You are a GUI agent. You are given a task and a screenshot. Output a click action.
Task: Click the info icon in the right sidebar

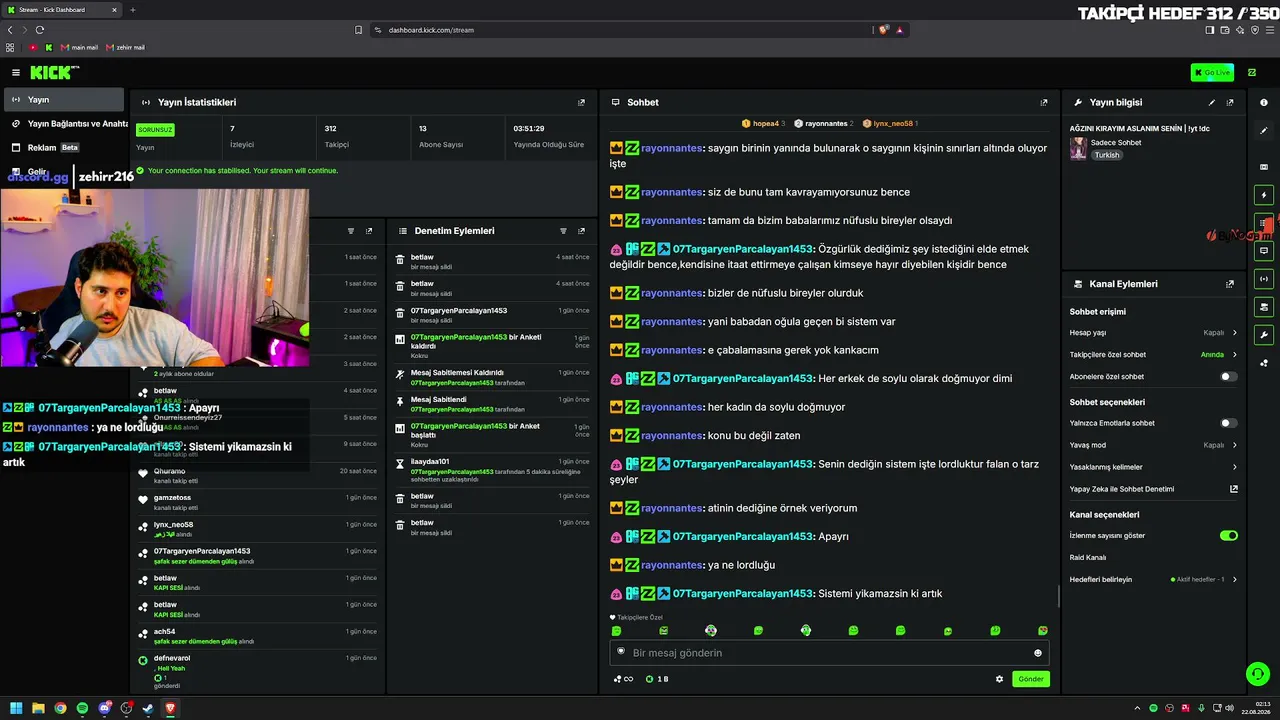pyautogui.click(x=1264, y=102)
